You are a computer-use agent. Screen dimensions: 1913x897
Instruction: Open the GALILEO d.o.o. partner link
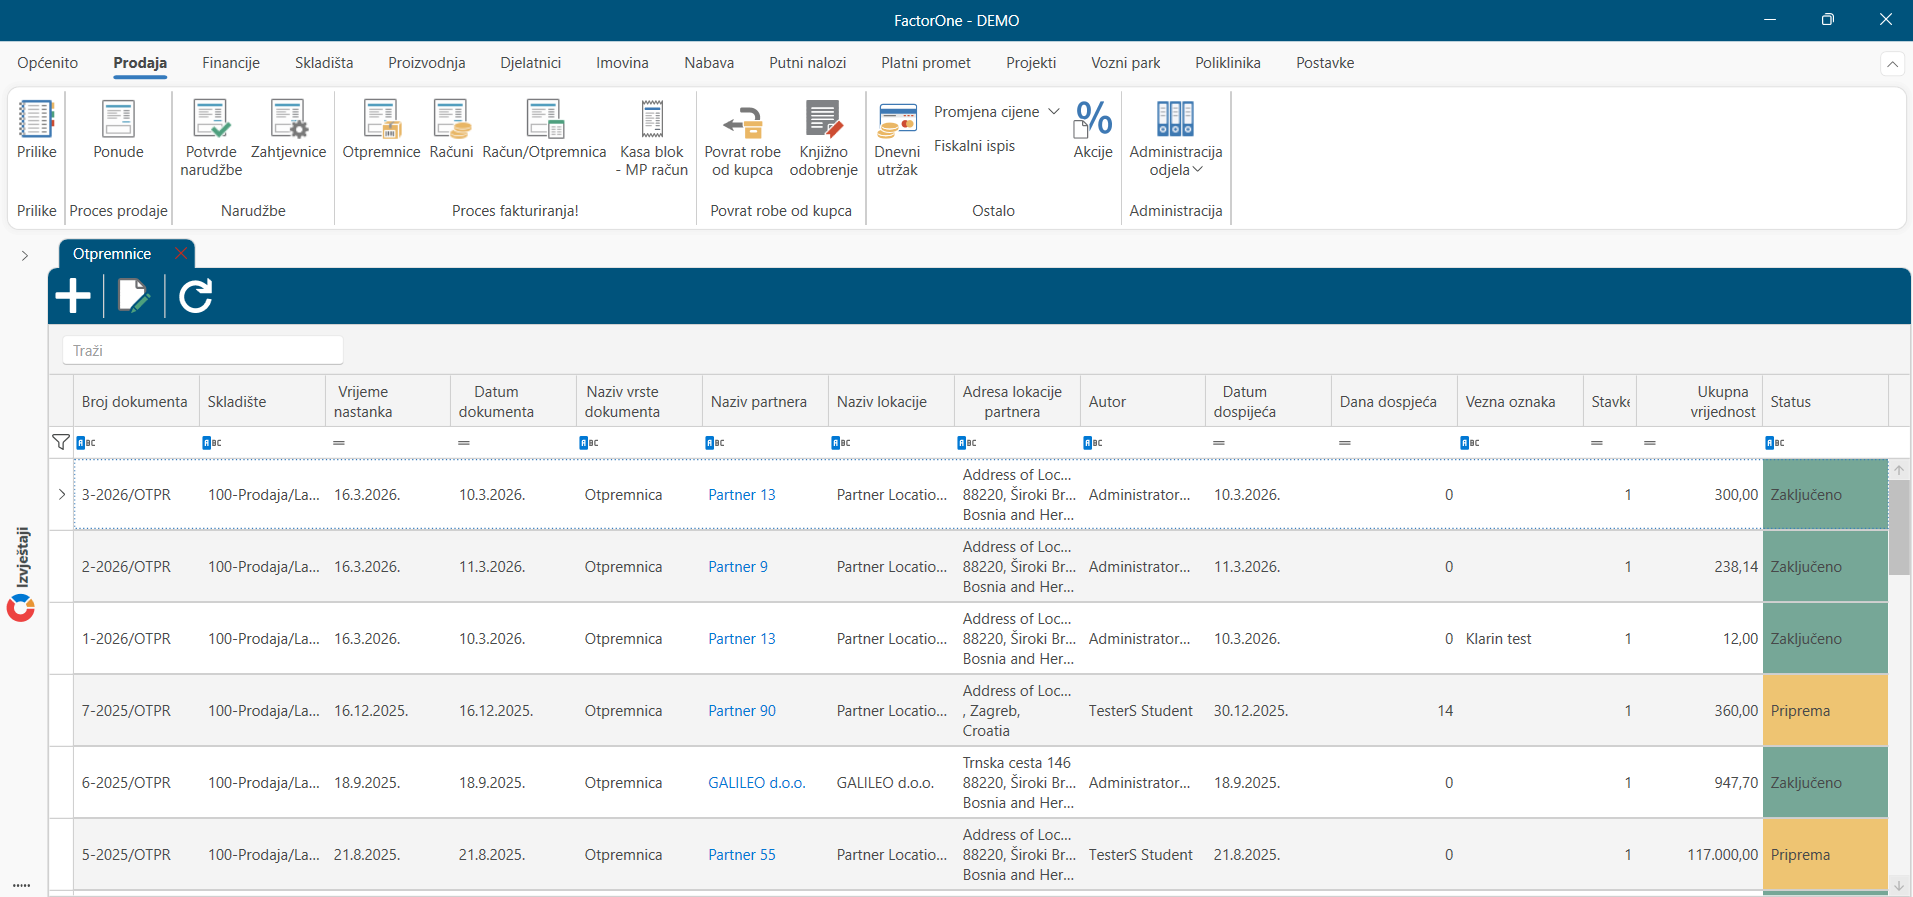[x=757, y=783]
